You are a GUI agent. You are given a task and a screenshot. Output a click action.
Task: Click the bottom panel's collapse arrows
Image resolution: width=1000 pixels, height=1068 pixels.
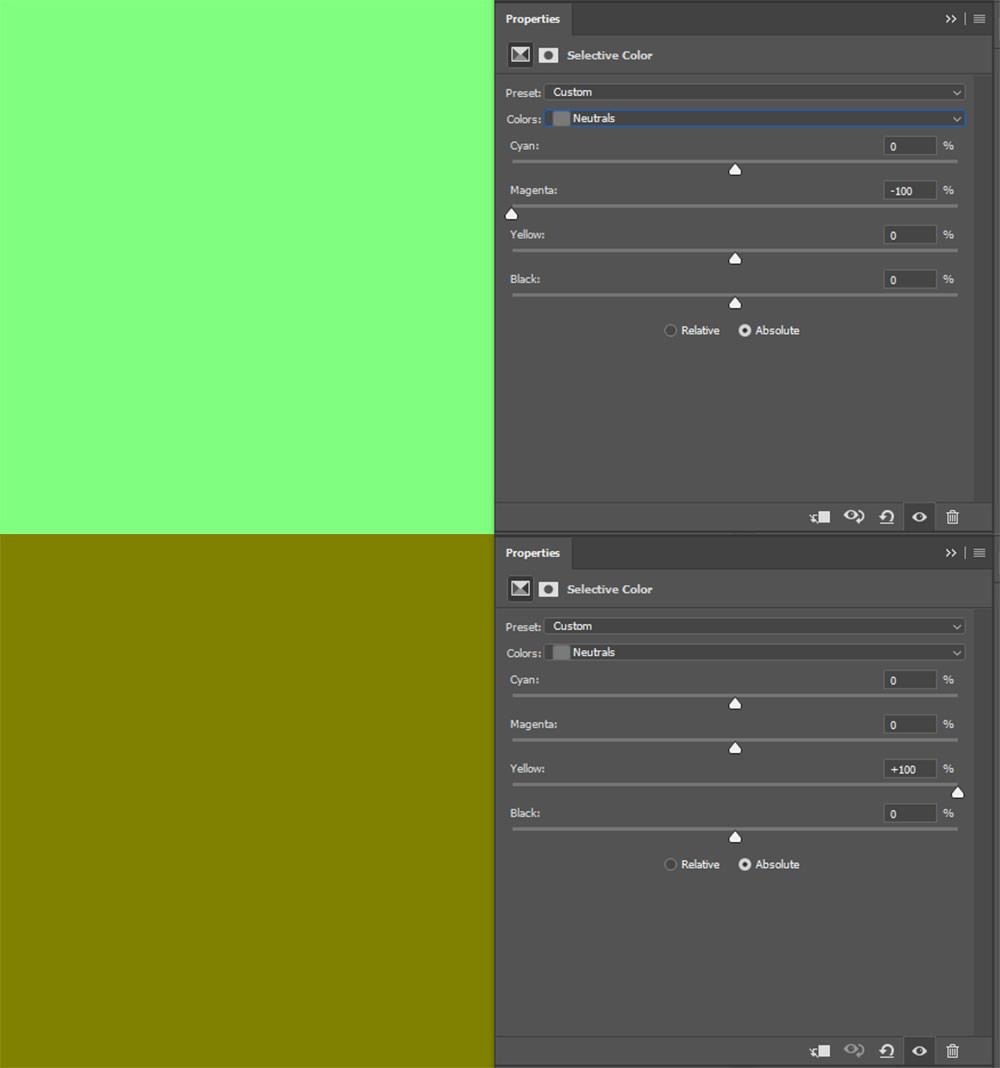tap(950, 553)
